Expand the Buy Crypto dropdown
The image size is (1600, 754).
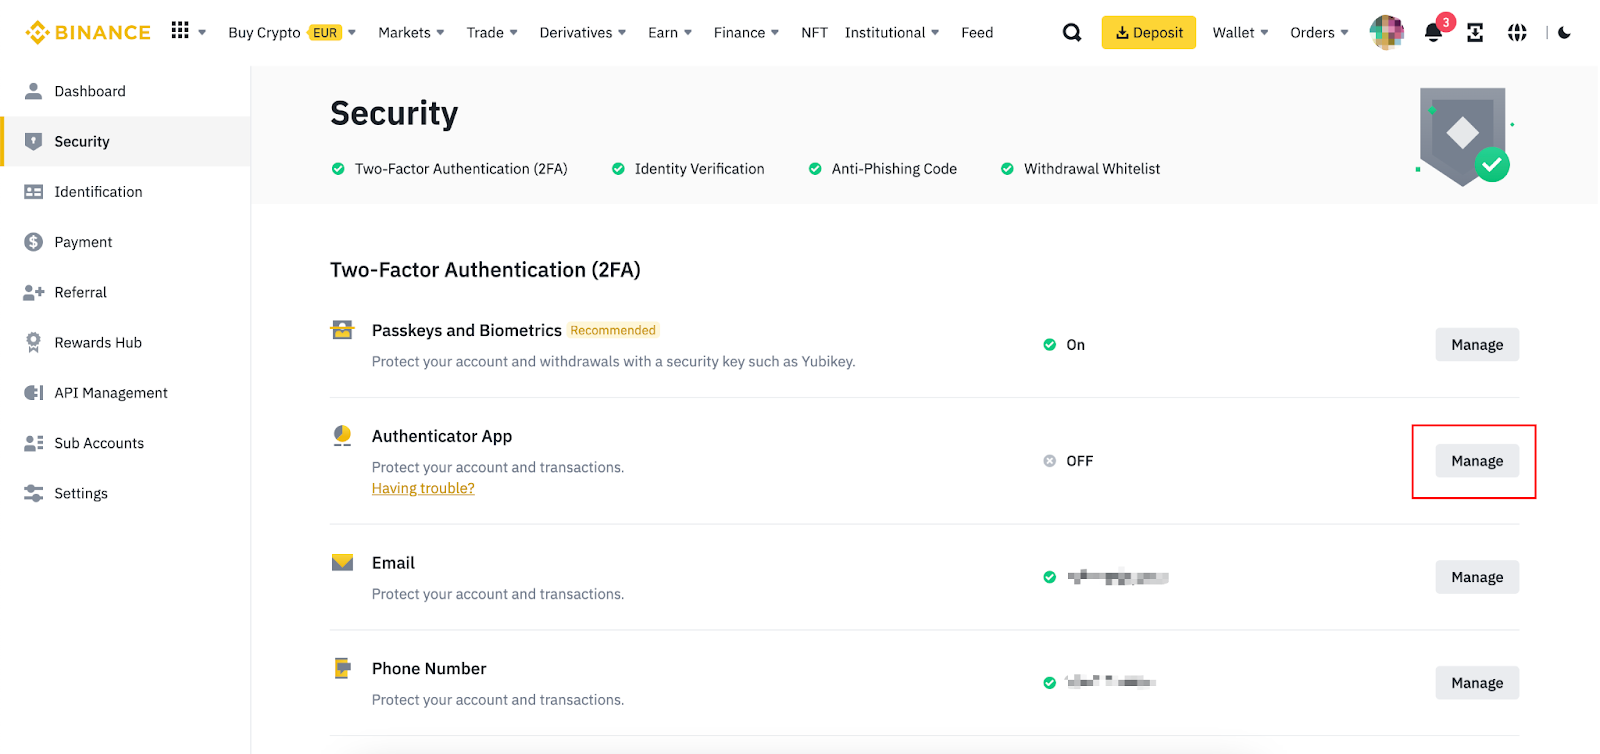[x=291, y=33]
